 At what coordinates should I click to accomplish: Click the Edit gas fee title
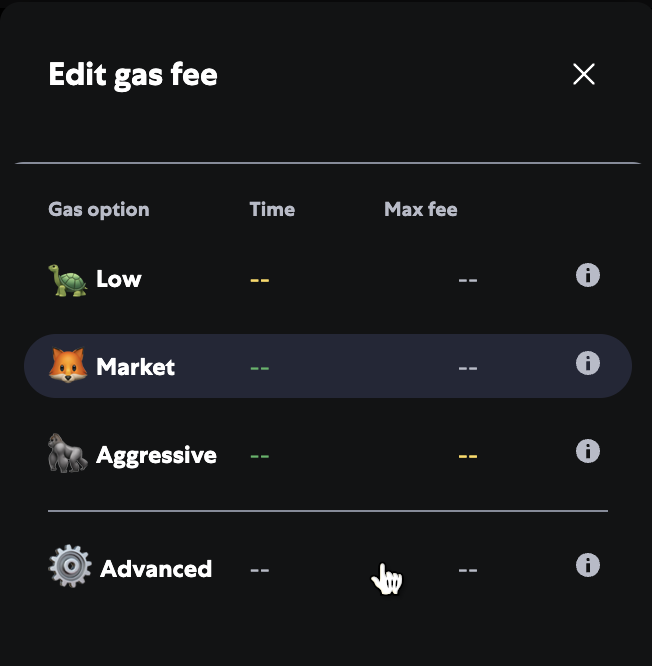[133, 75]
